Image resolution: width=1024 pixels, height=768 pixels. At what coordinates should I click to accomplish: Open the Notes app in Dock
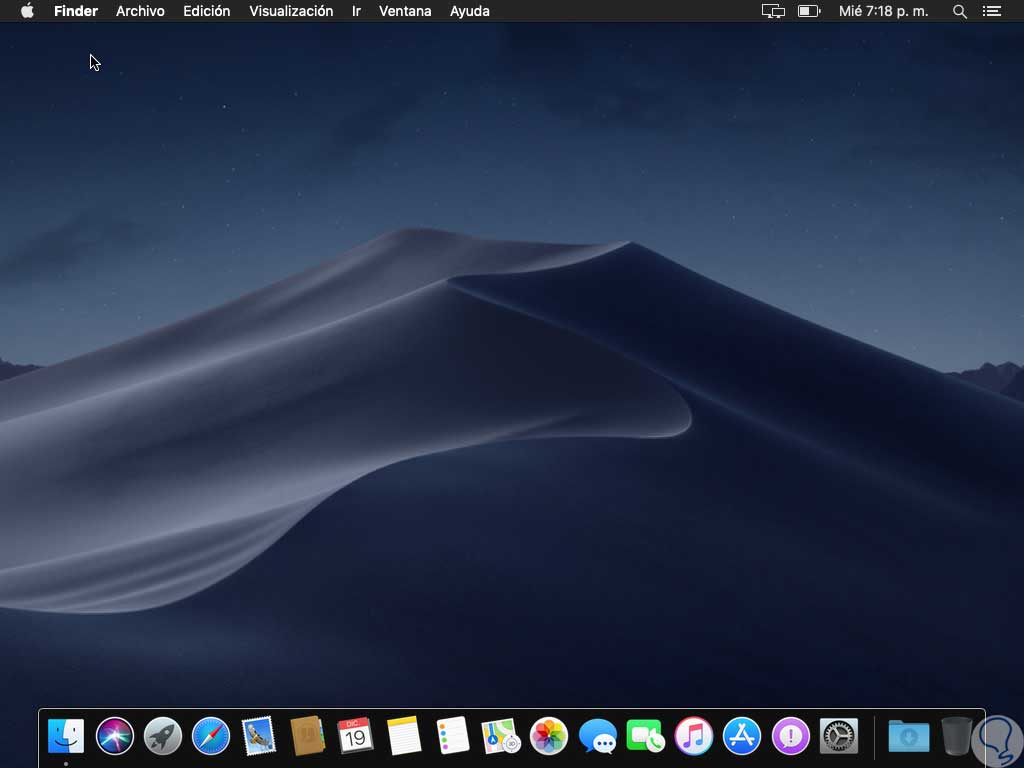[404, 737]
